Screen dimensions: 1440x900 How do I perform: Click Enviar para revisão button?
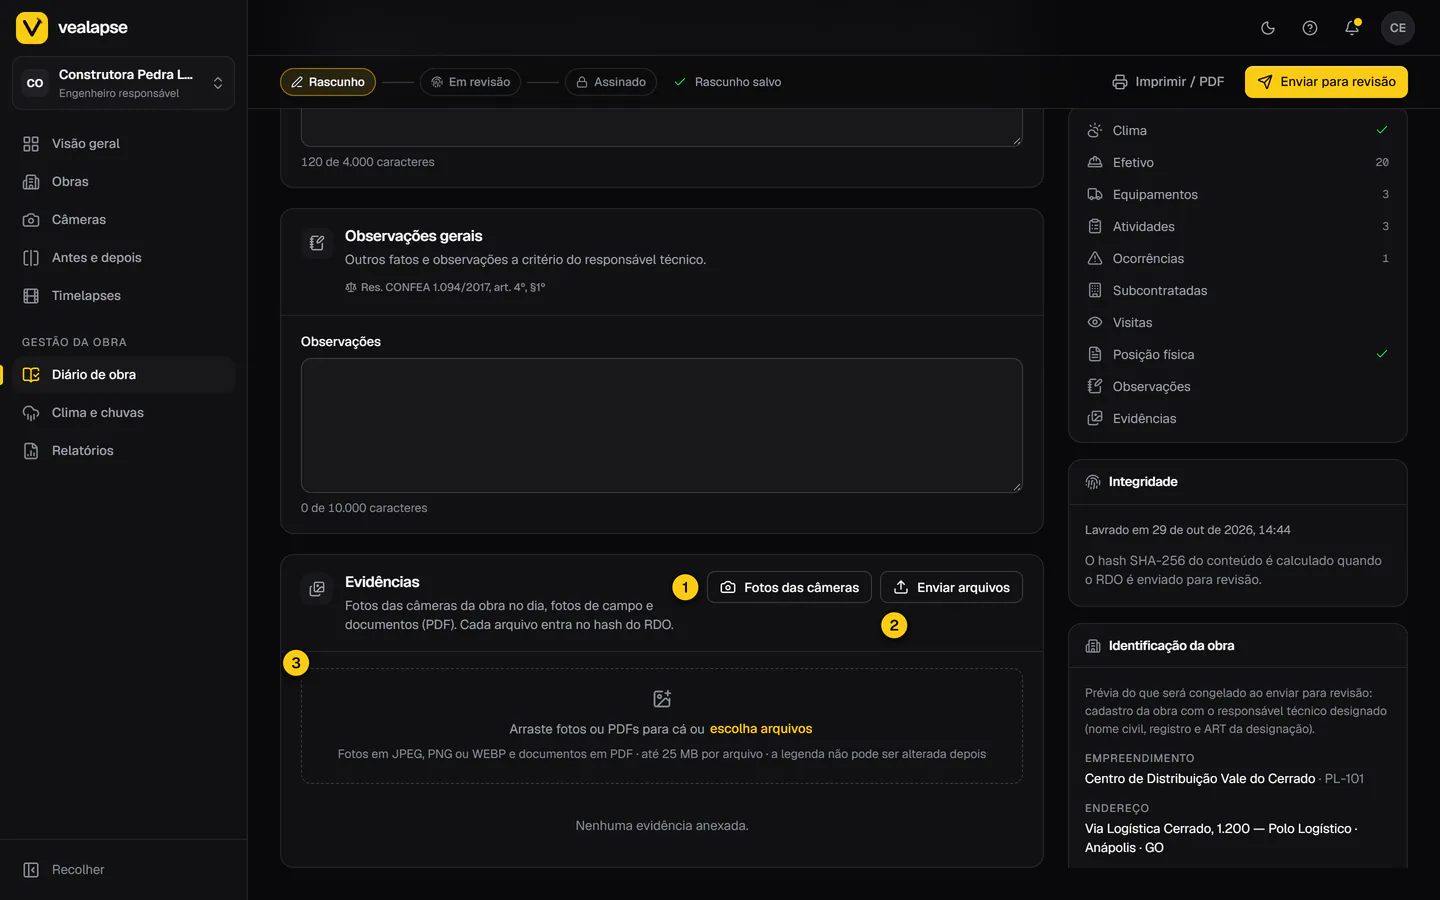pos(1326,82)
